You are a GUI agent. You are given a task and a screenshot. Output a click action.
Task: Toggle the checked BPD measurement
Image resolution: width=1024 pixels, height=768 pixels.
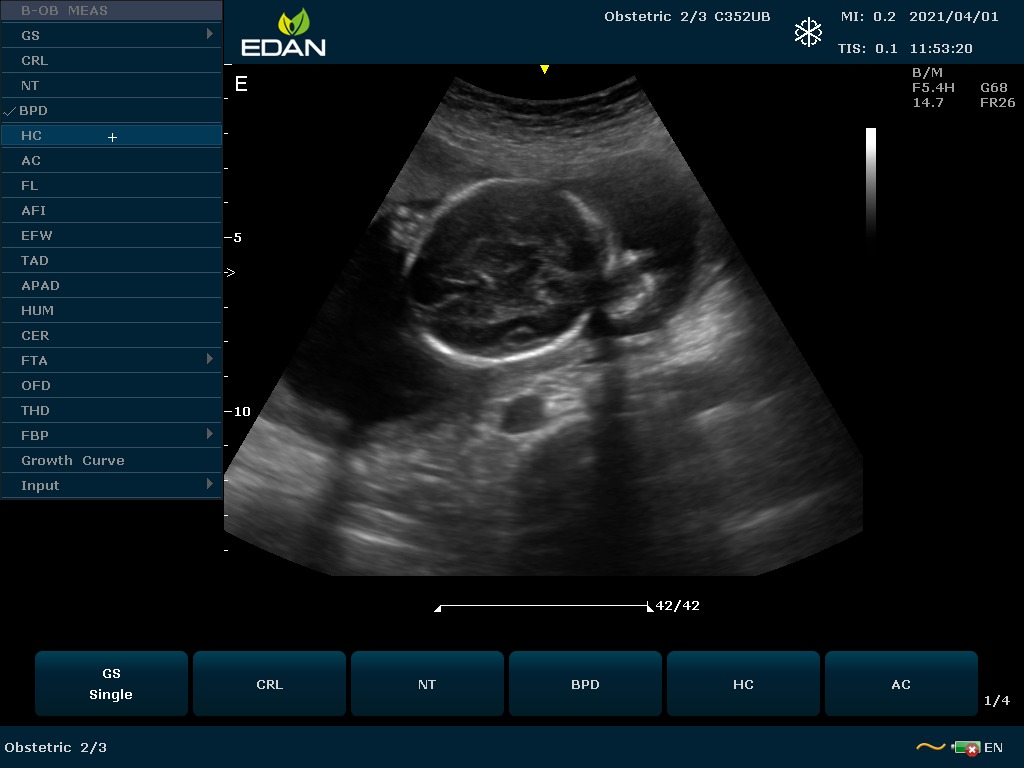[33, 111]
